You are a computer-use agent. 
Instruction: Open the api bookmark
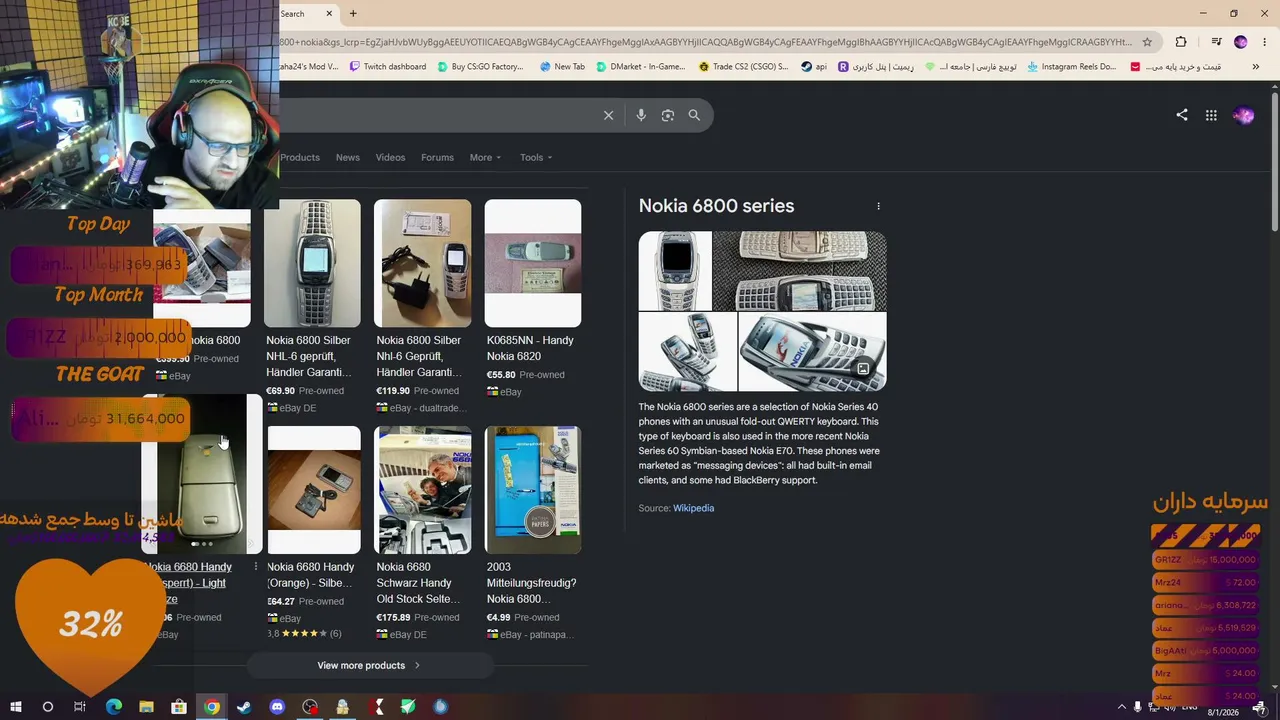tap(814, 67)
